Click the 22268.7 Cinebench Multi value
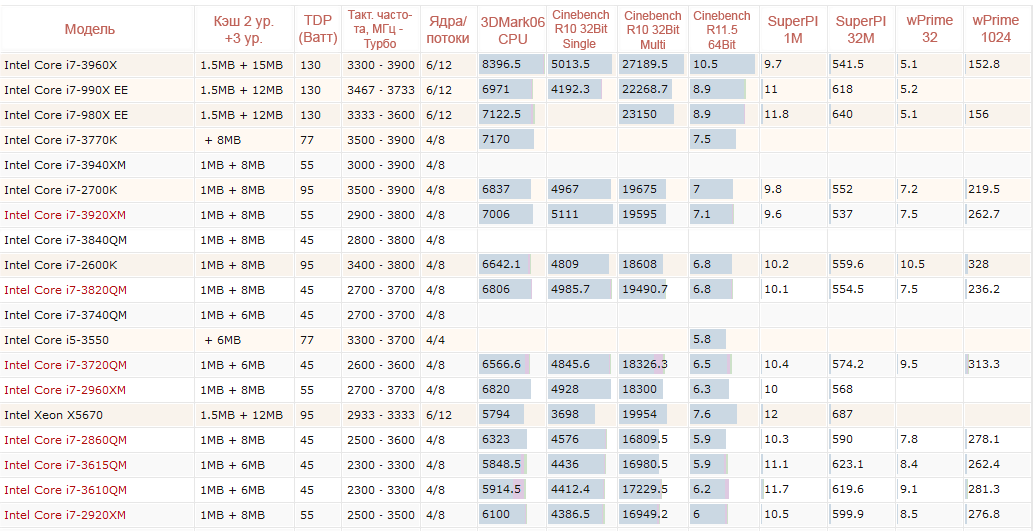The image size is (1036, 531). (644, 89)
